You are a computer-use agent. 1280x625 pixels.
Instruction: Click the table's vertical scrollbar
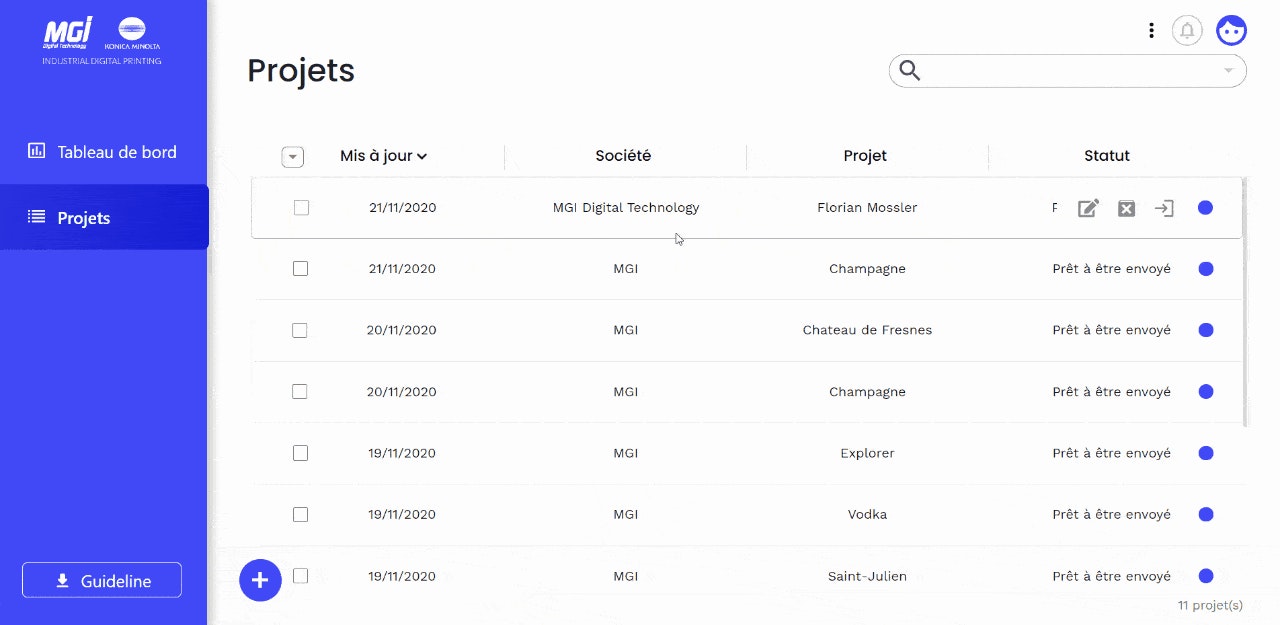(x=1244, y=302)
